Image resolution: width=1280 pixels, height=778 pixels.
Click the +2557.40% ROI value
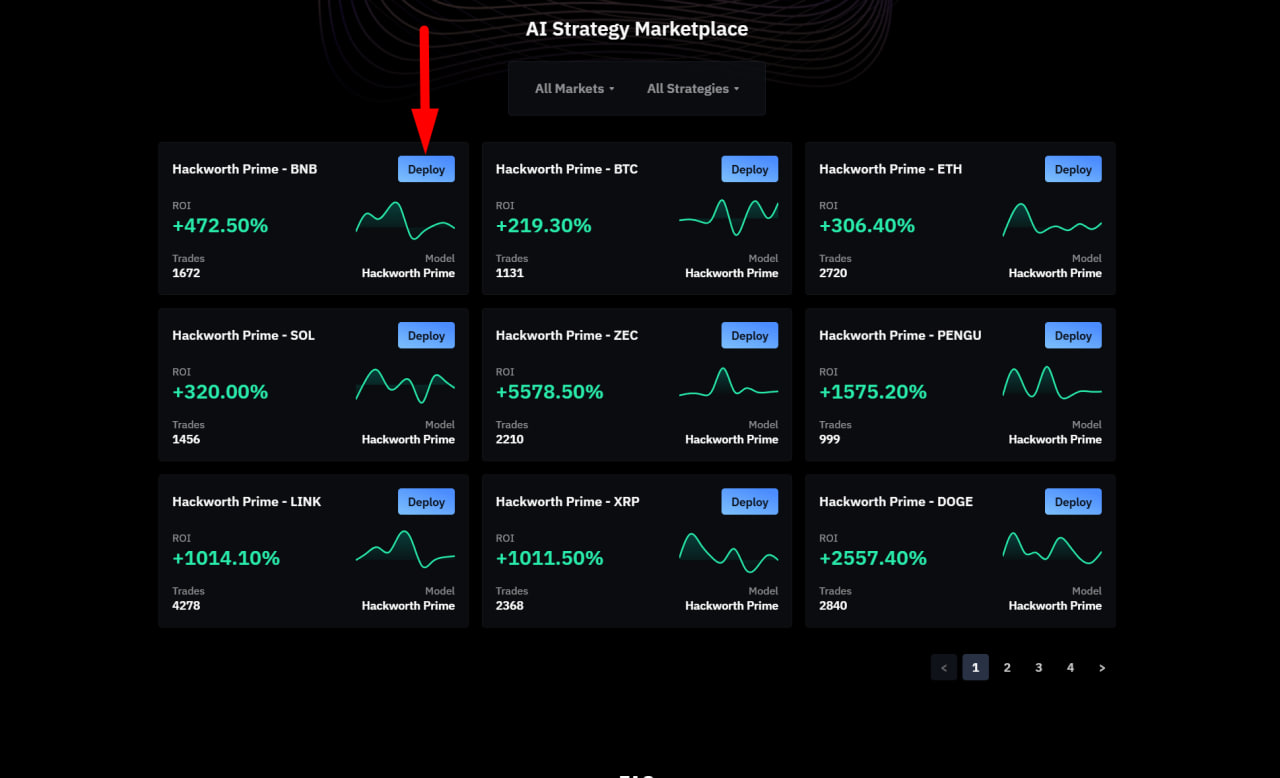pyautogui.click(x=873, y=558)
